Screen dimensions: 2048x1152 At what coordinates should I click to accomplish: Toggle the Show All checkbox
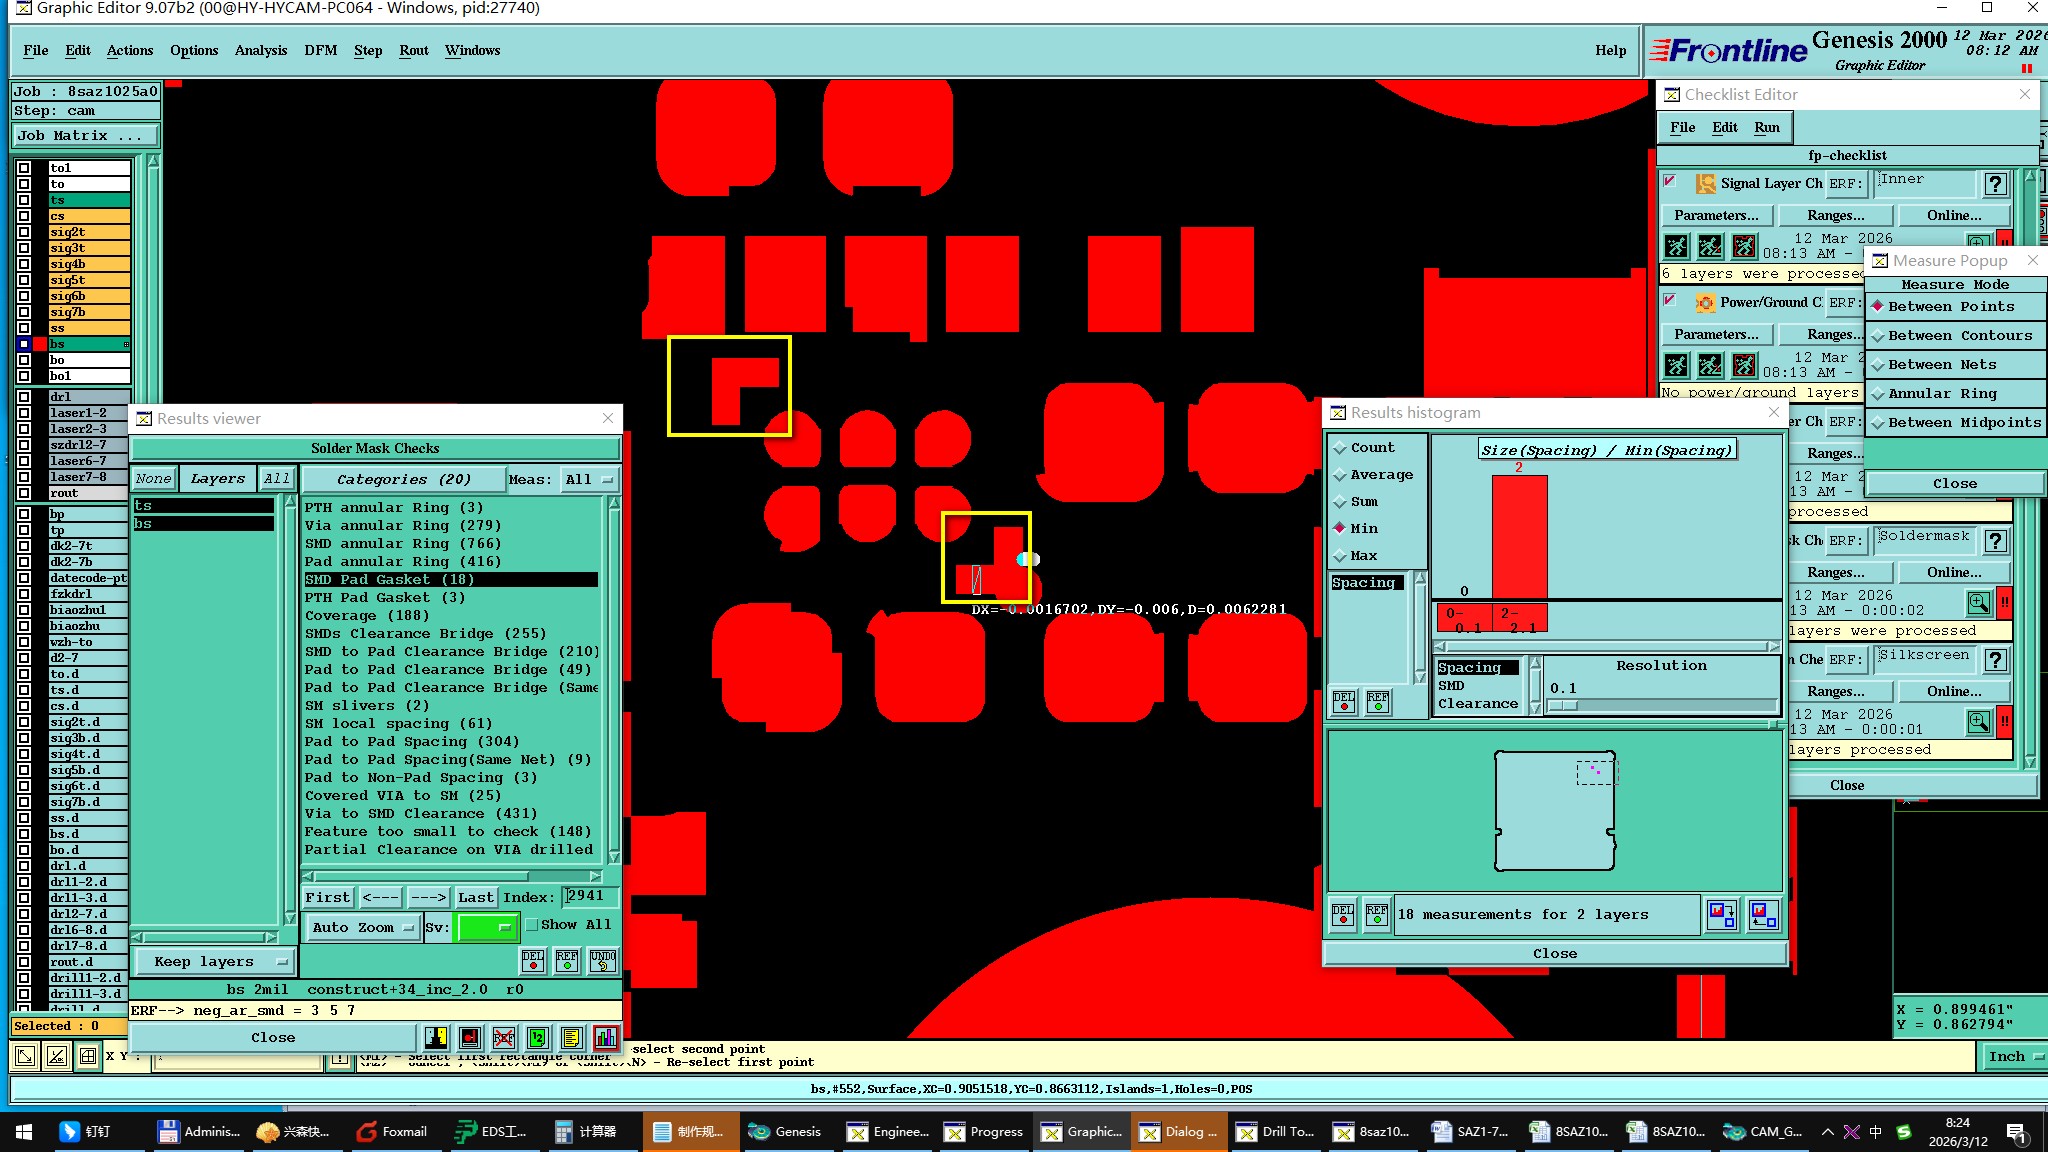(532, 925)
